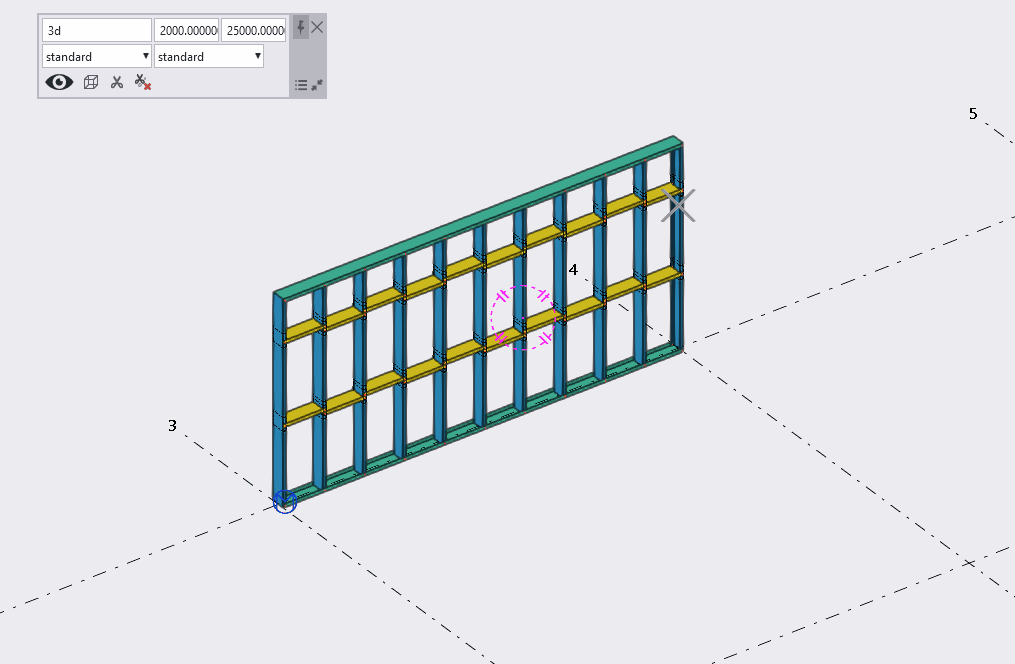
Task: Open the toolbar customize list icon
Action: point(301,85)
